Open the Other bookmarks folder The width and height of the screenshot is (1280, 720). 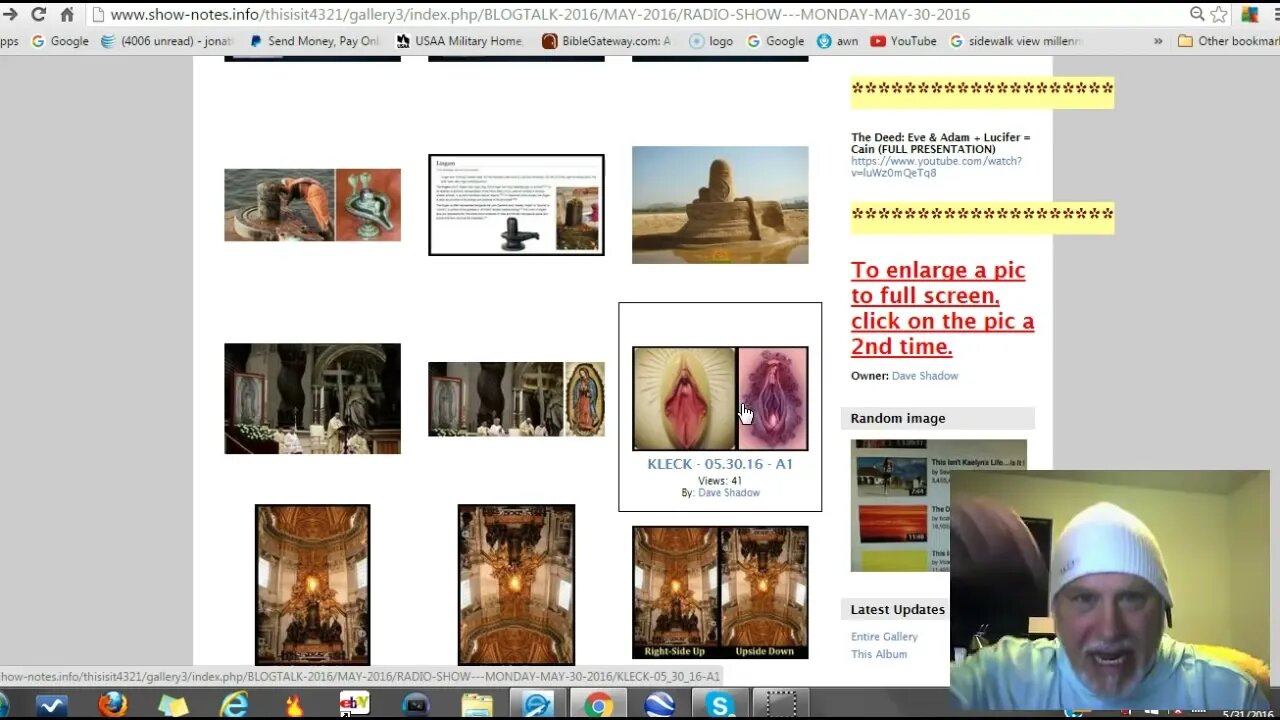1229,41
